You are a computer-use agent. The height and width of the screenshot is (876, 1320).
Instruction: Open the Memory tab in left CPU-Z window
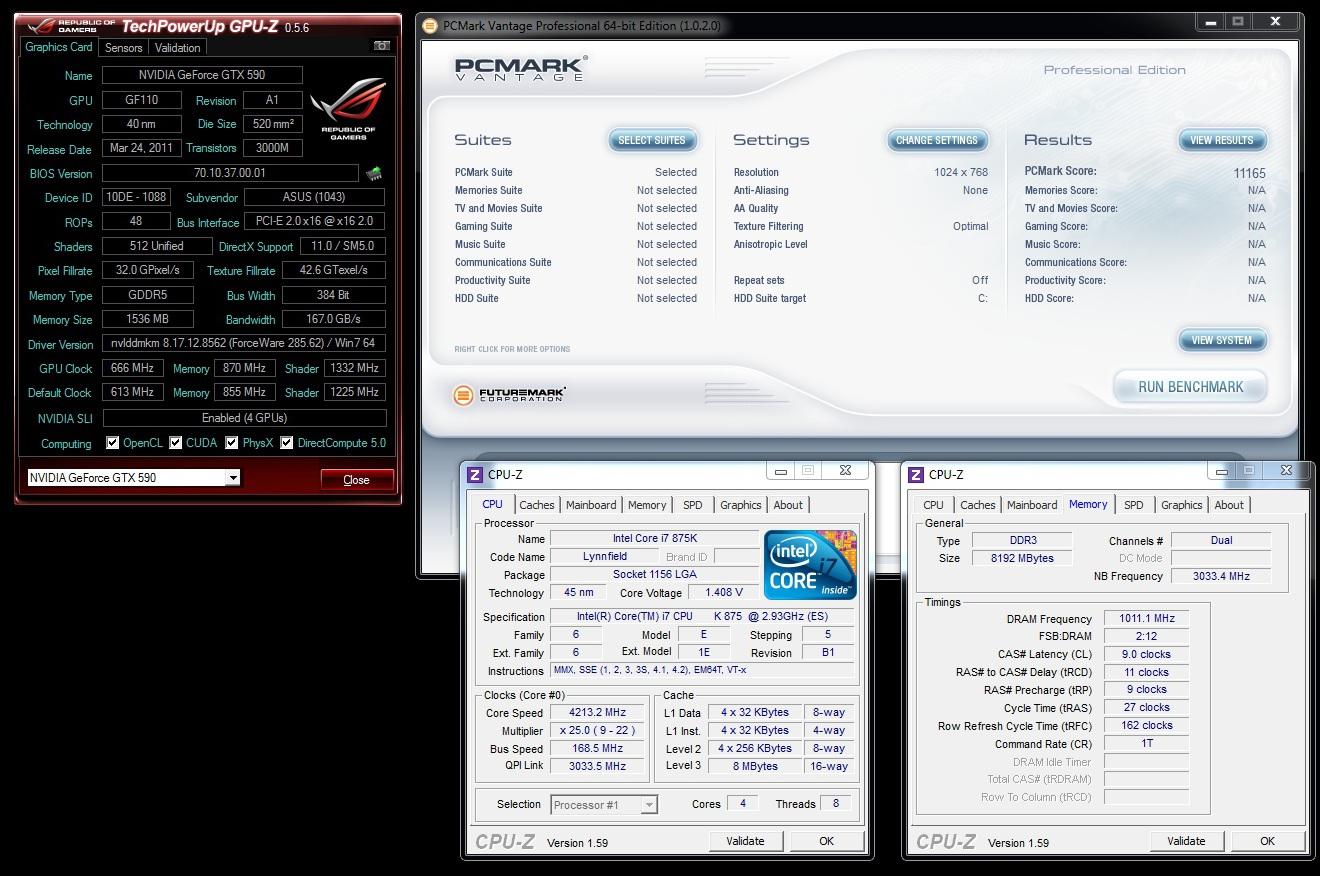pyautogui.click(x=647, y=505)
